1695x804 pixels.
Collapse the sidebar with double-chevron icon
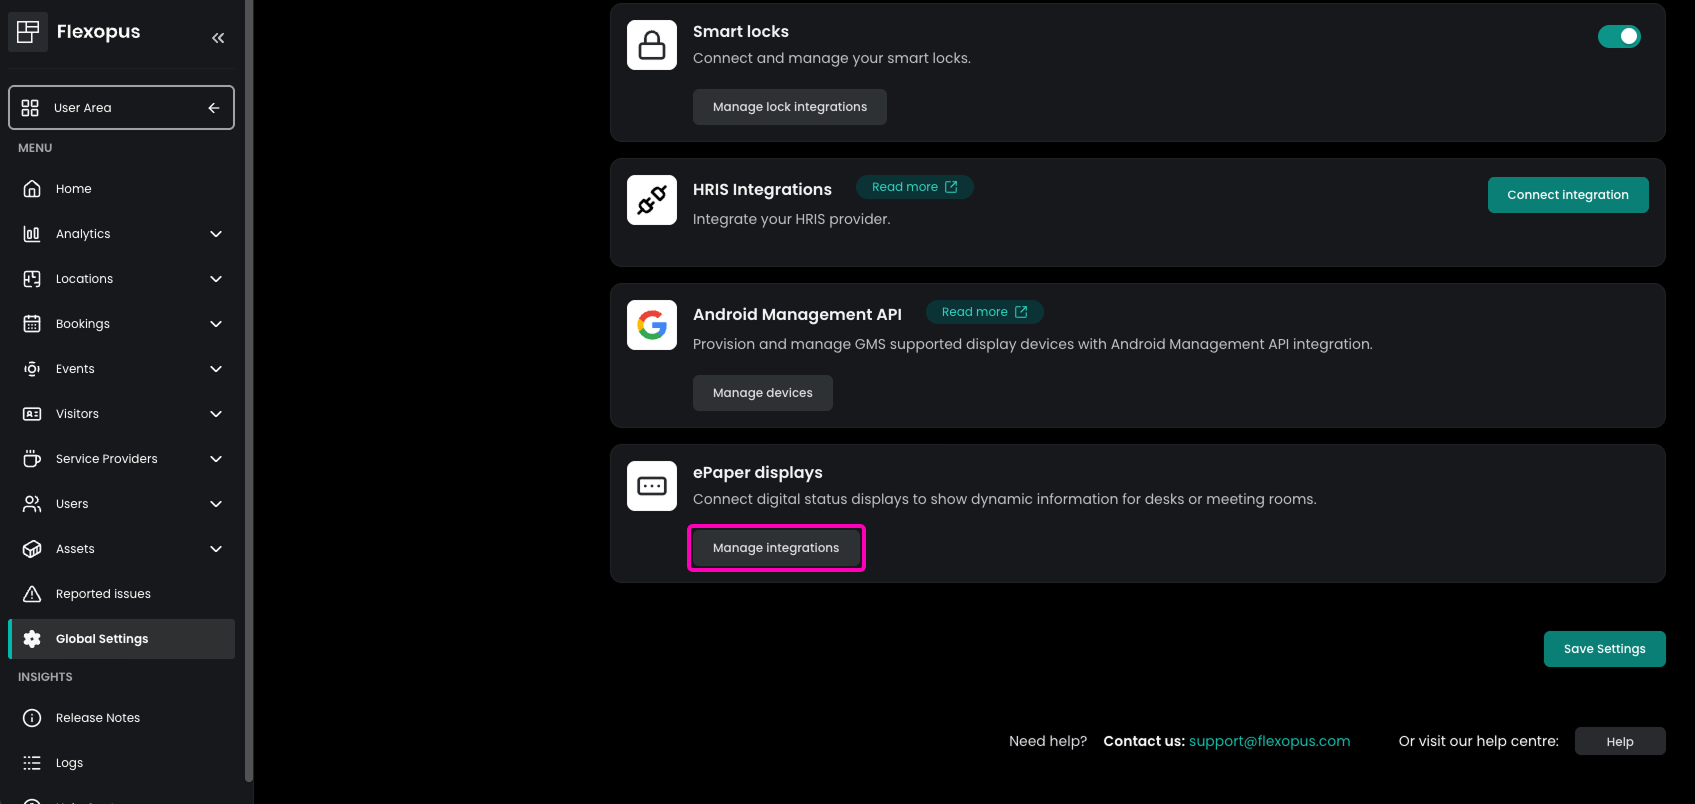[218, 38]
